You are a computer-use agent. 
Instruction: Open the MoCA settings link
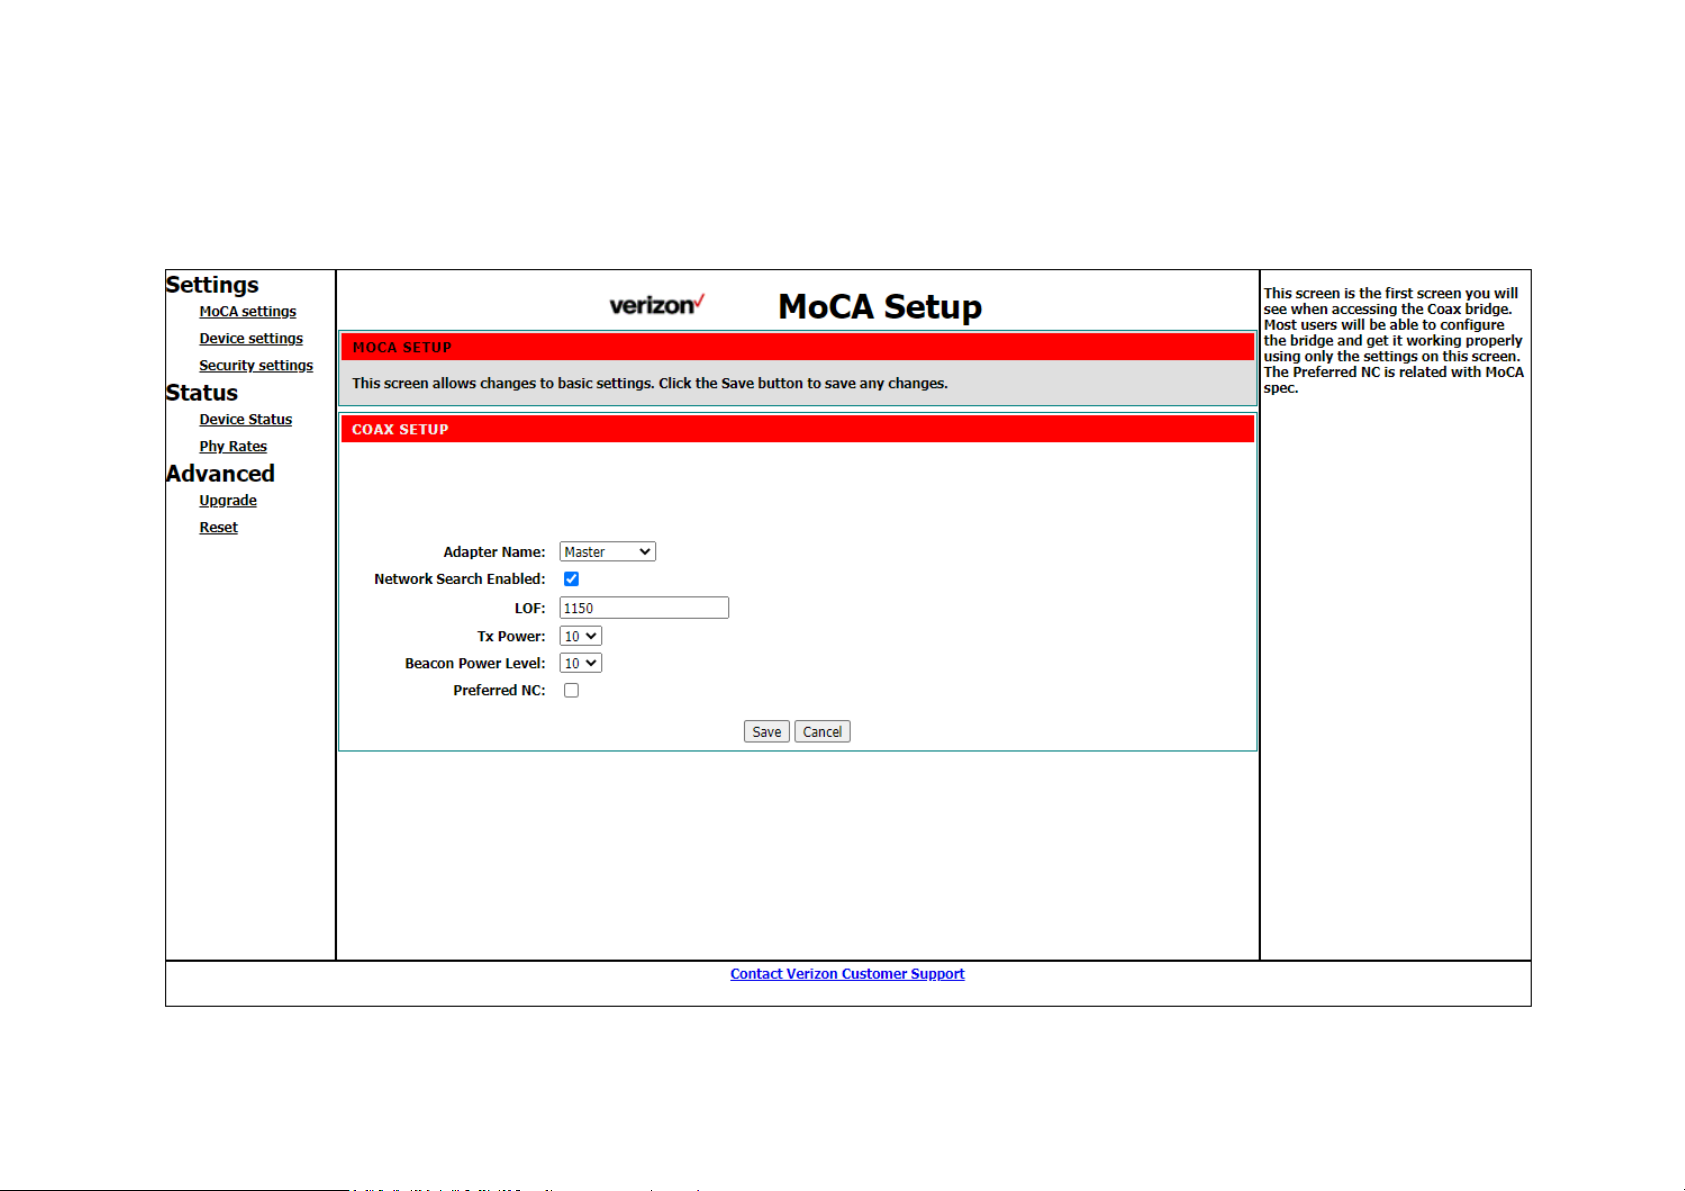247,312
